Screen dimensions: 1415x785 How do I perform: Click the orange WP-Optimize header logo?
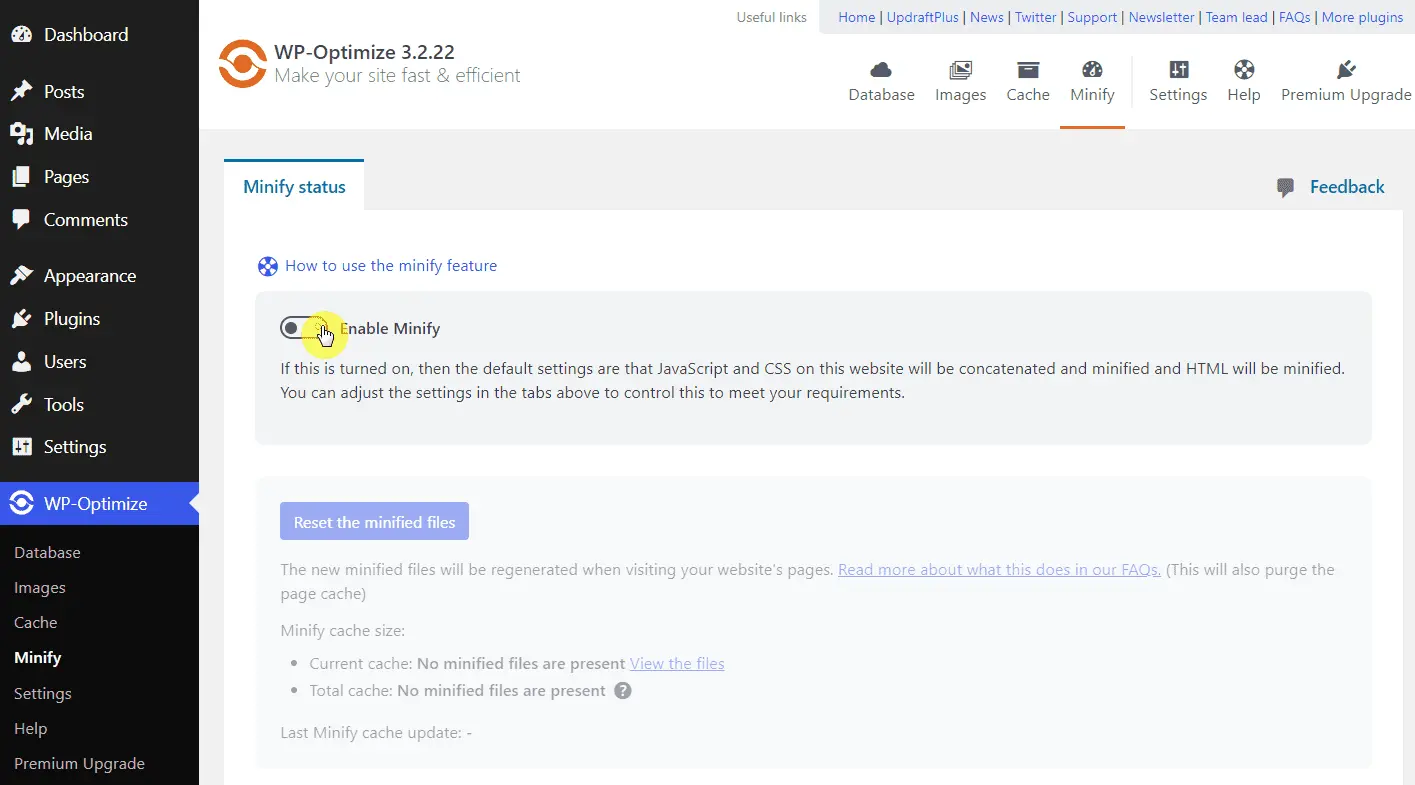tap(242, 63)
